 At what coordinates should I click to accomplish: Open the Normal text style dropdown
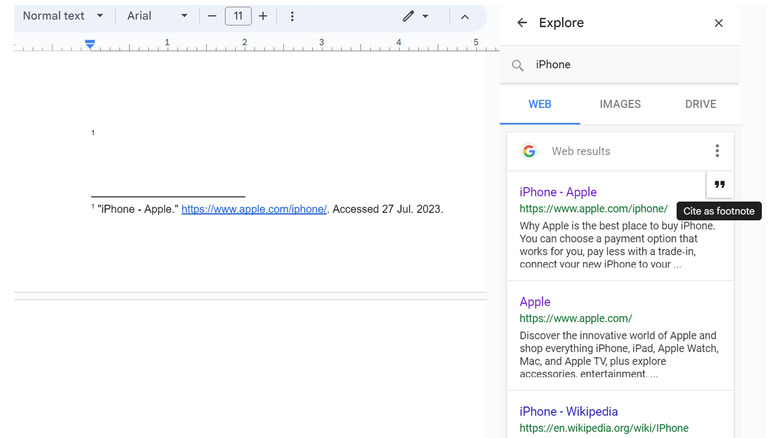63,16
